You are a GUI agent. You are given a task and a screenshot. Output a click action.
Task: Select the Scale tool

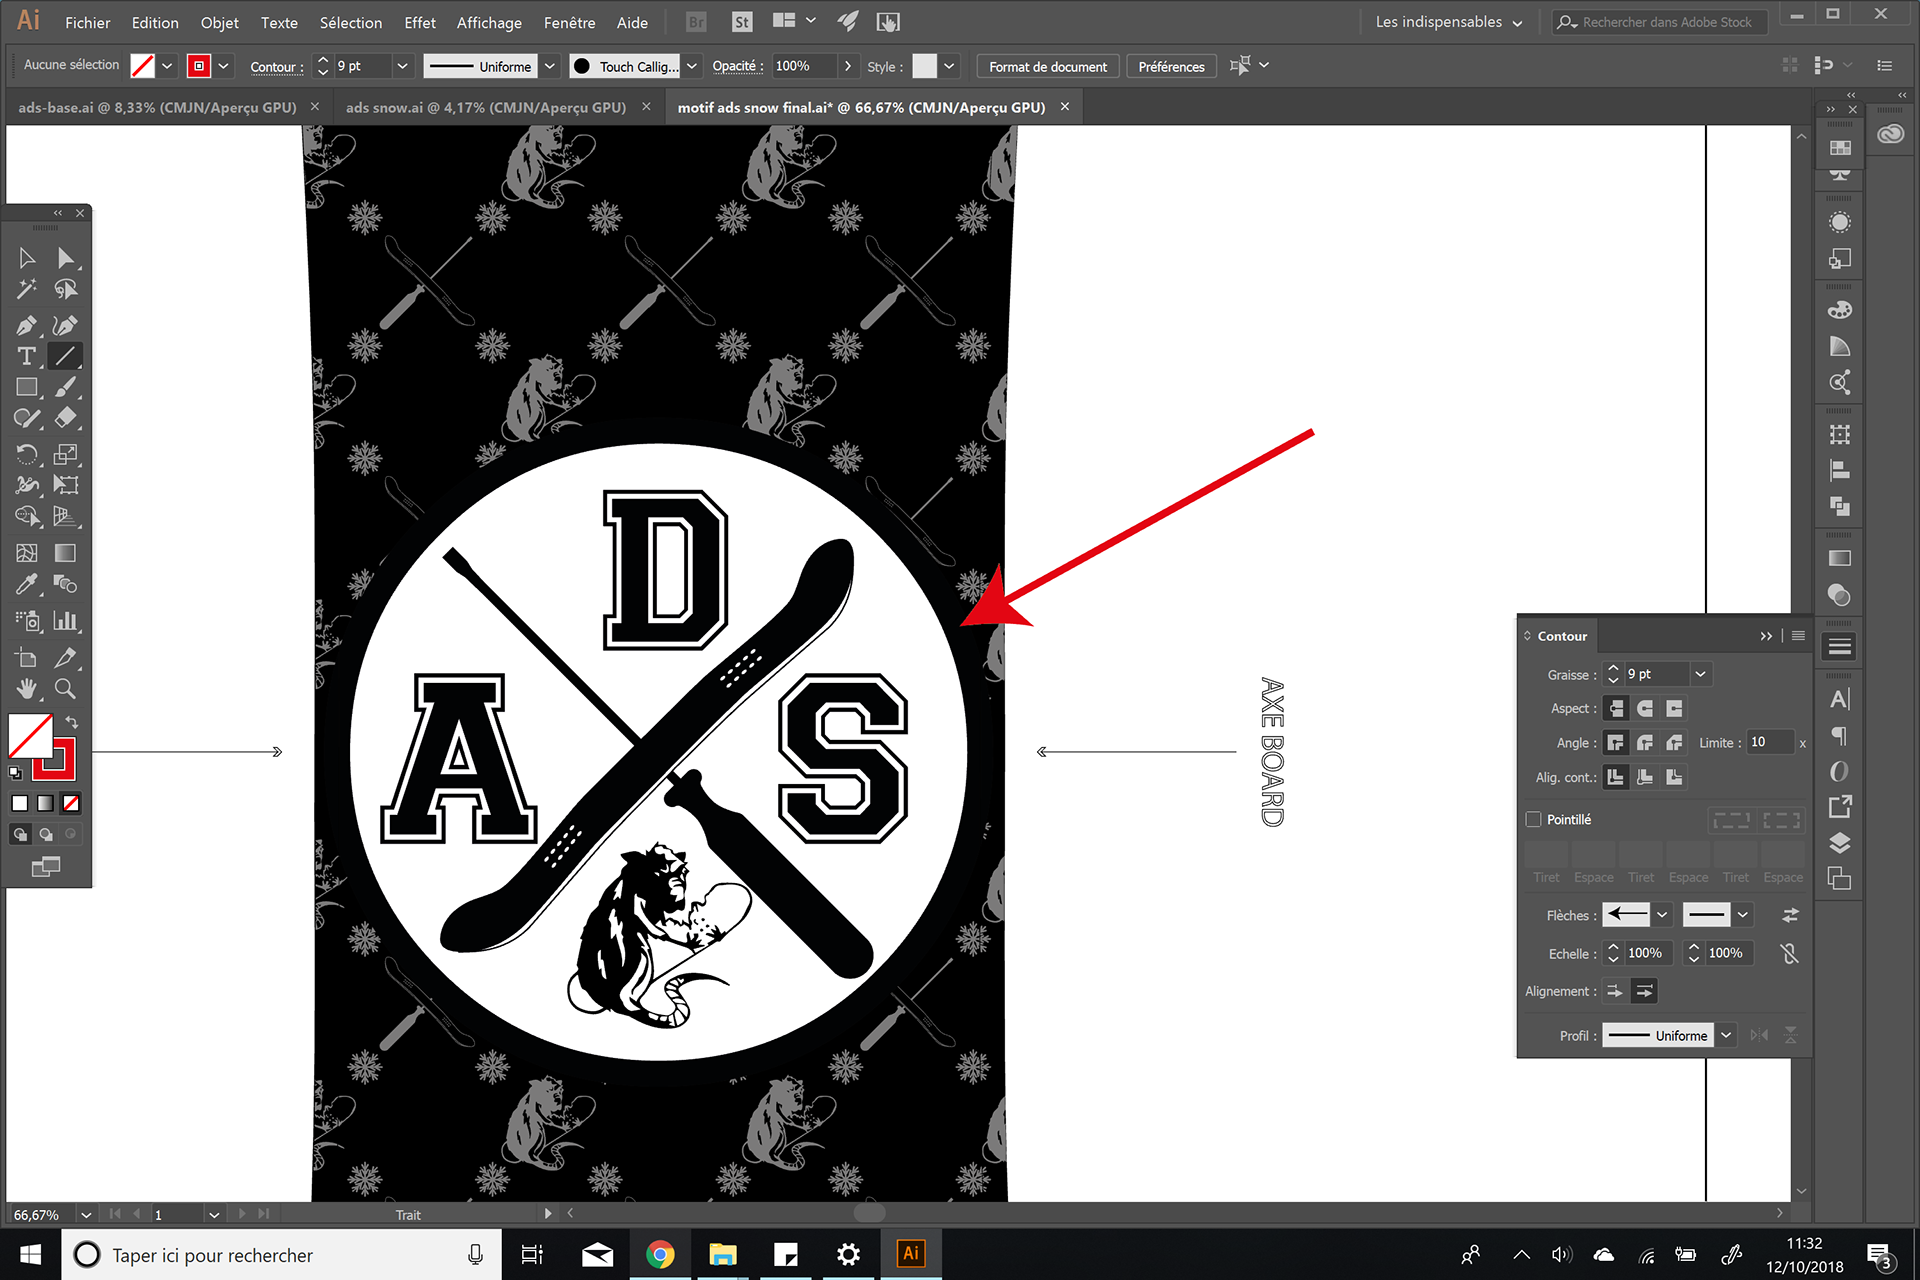66,454
